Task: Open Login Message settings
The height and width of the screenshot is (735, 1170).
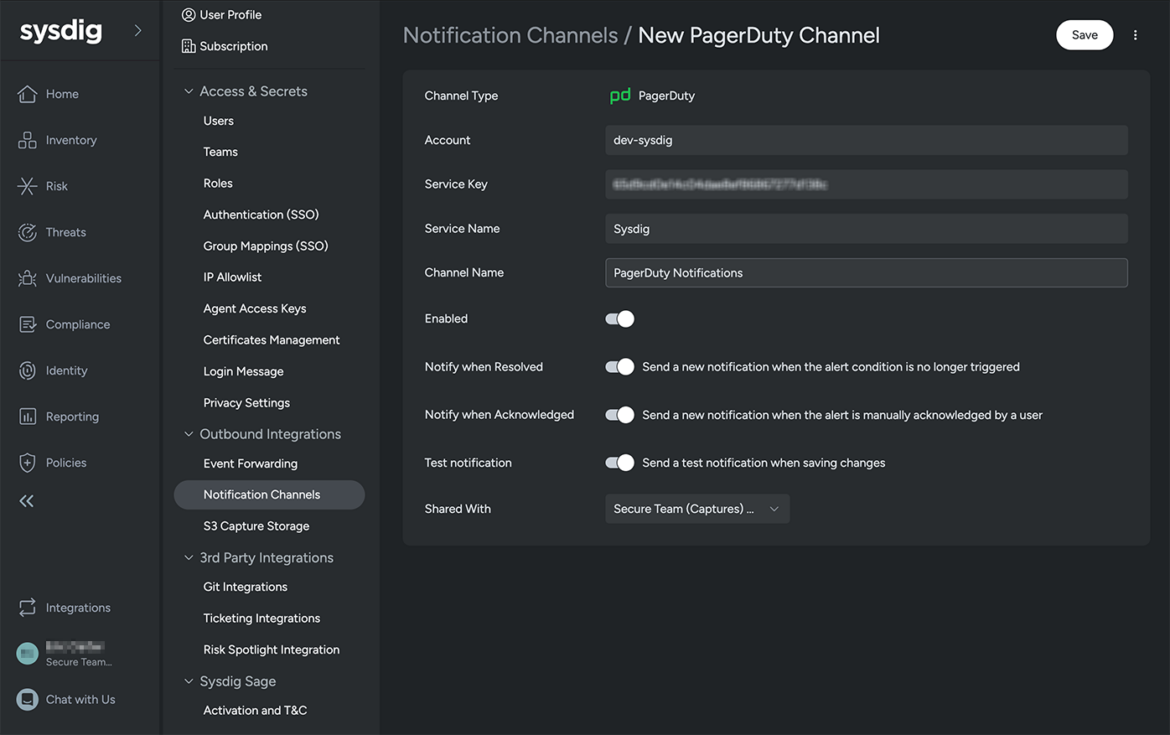Action: pos(243,371)
